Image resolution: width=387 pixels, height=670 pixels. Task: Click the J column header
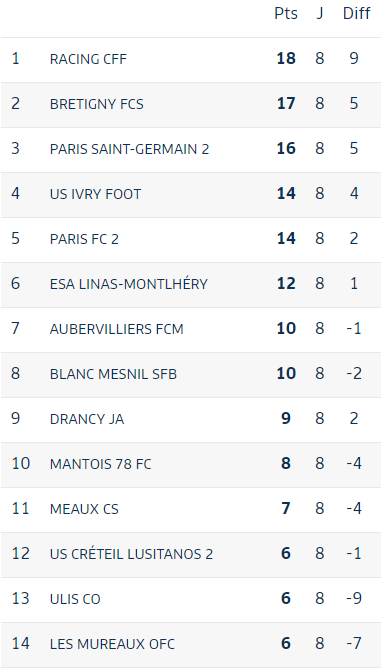tap(320, 14)
